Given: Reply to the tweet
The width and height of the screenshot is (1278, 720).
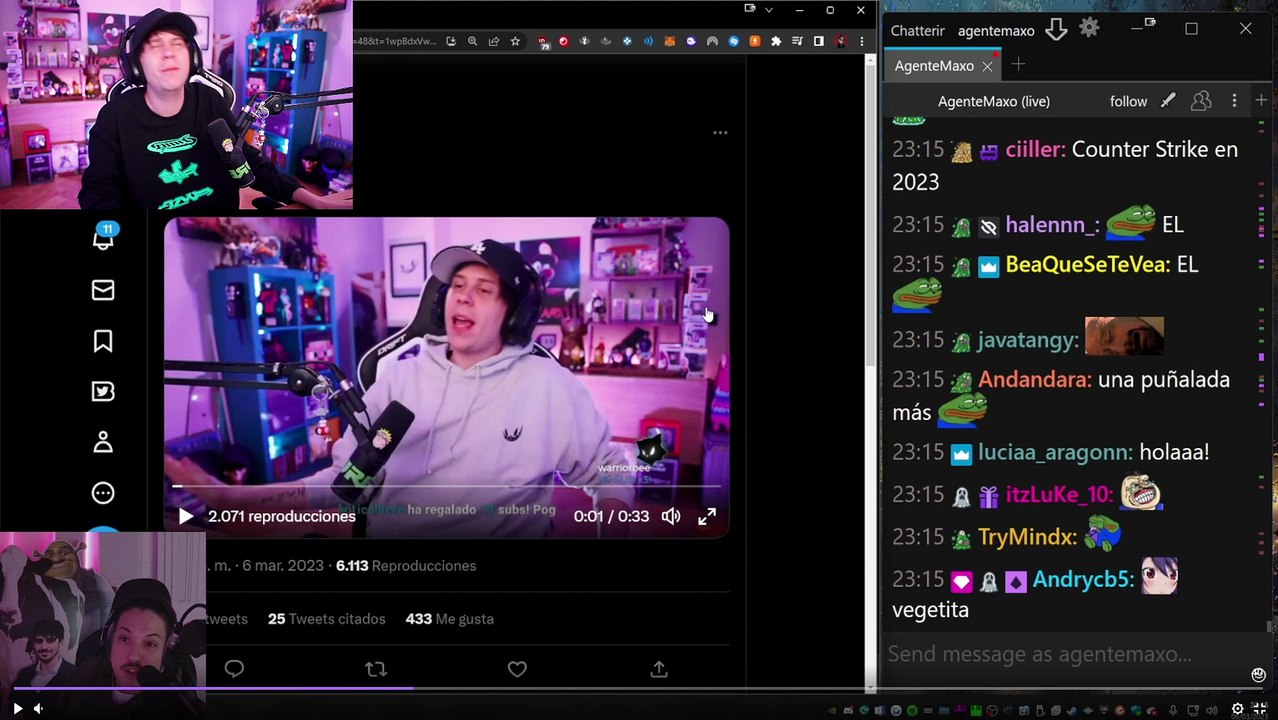Looking at the screenshot, I should click(234, 669).
